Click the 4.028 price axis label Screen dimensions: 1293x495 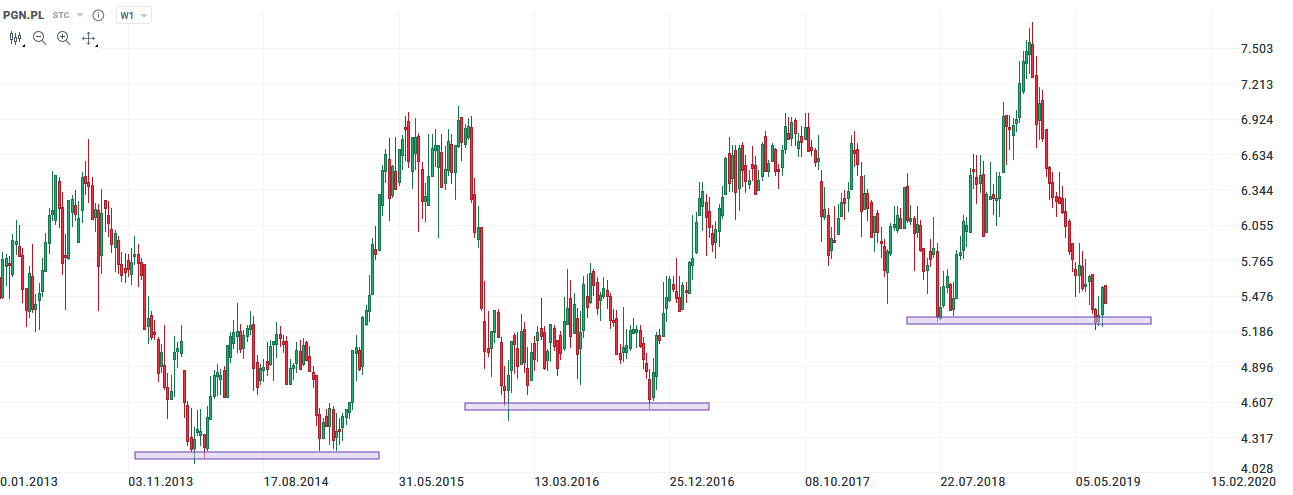point(1256,468)
